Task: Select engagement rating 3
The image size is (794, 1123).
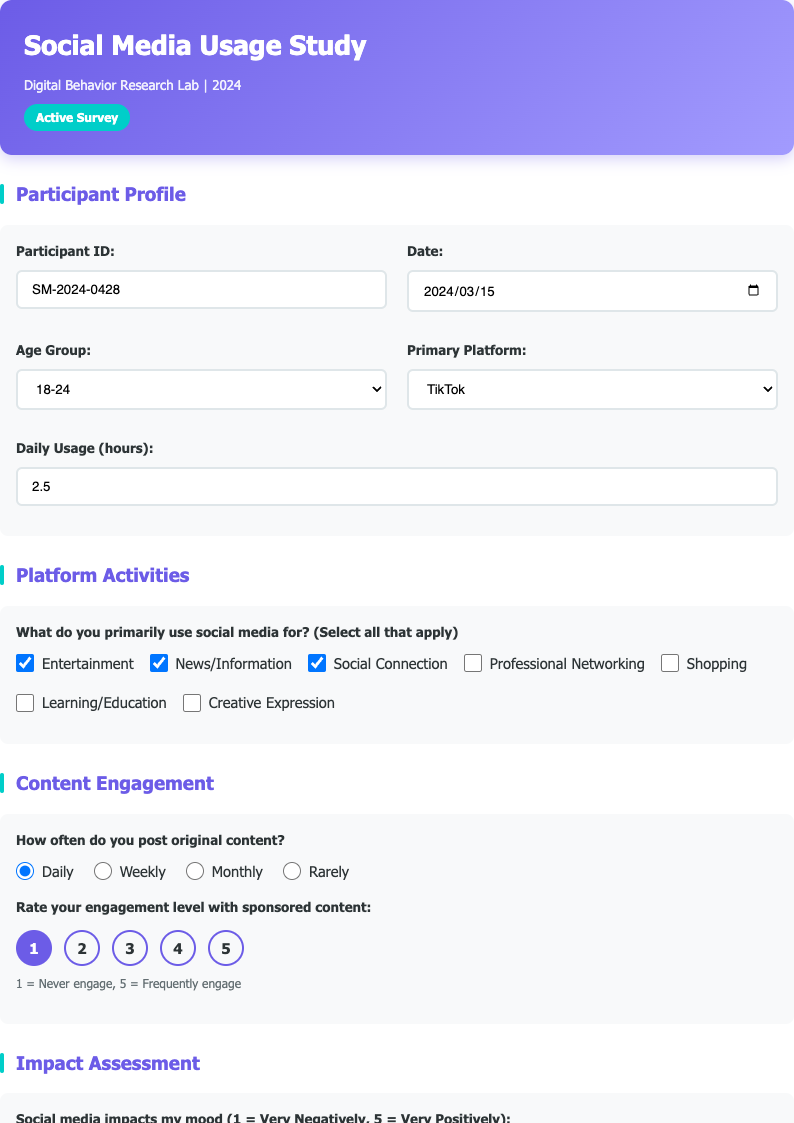Action: coord(130,947)
